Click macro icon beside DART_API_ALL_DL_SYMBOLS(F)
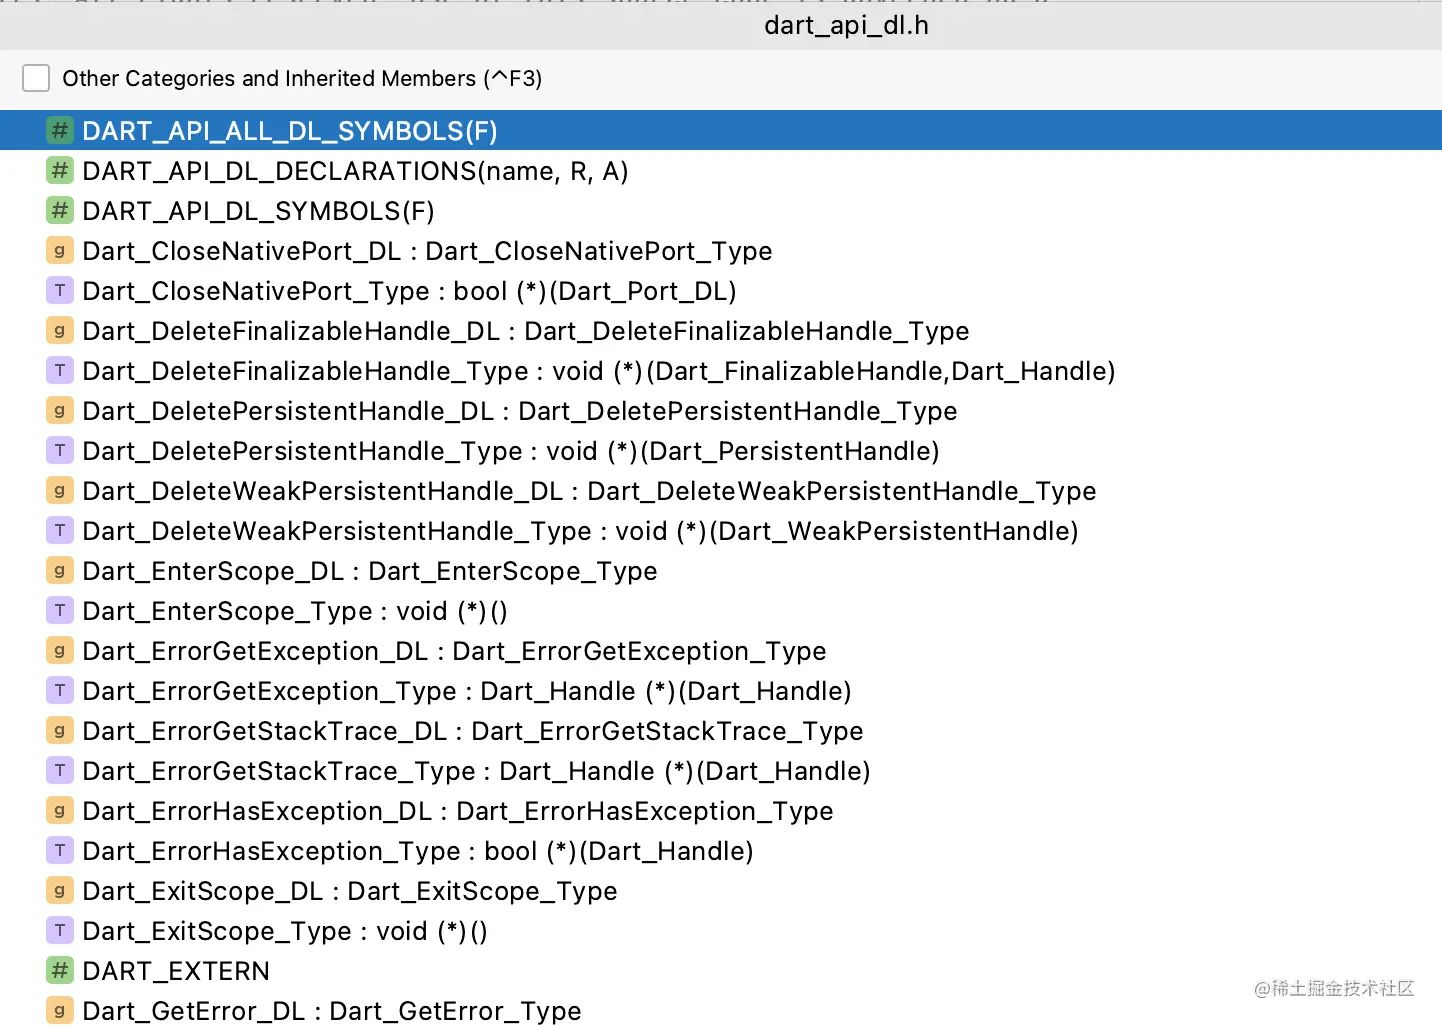 tap(60, 130)
